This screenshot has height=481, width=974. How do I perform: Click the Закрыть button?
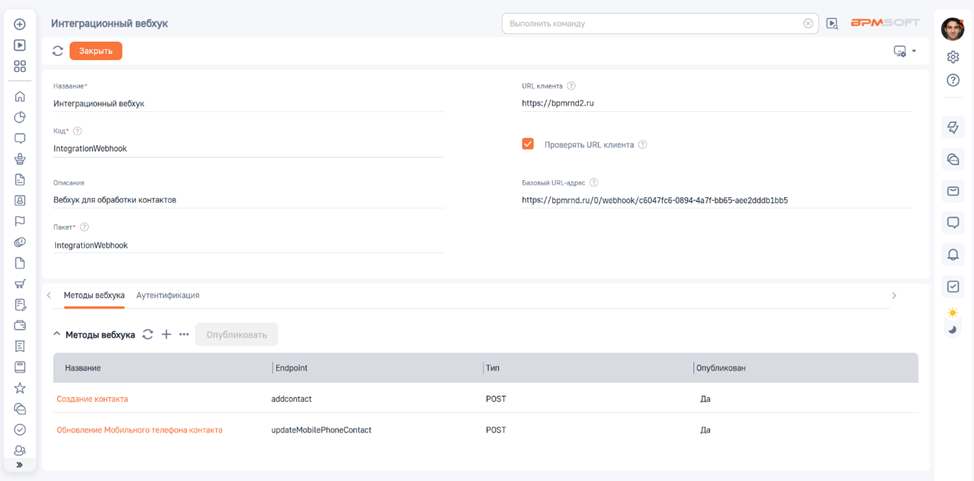(96, 51)
